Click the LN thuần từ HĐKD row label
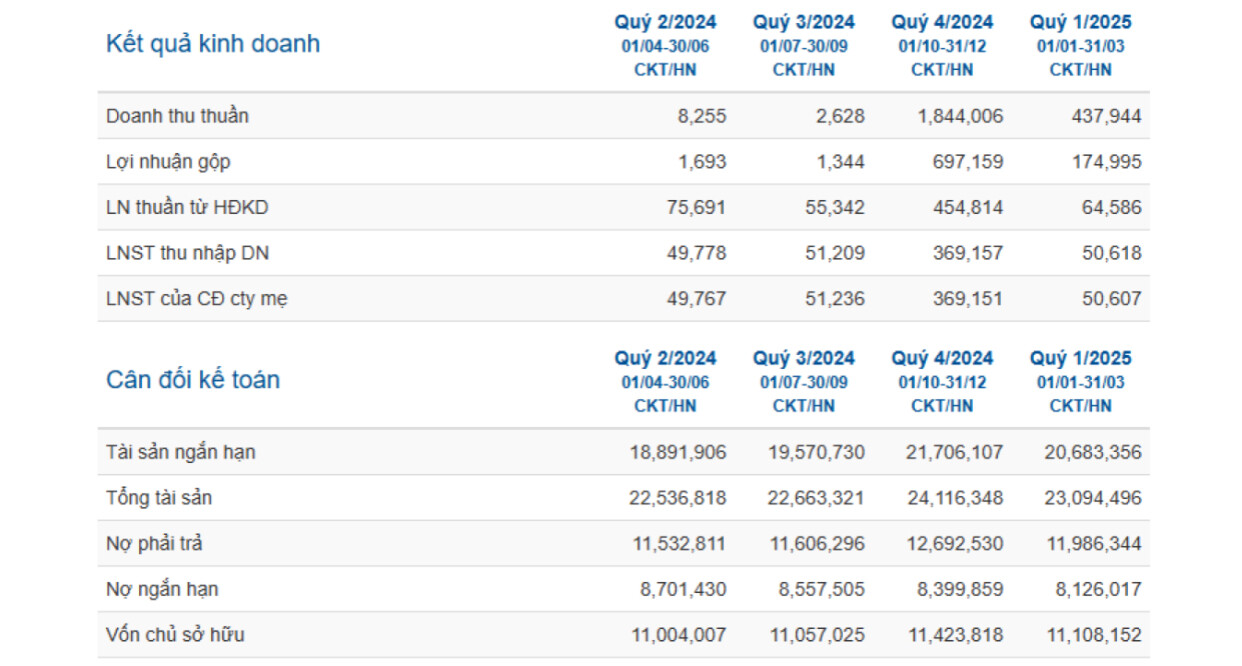 pyautogui.click(x=187, y=208)
